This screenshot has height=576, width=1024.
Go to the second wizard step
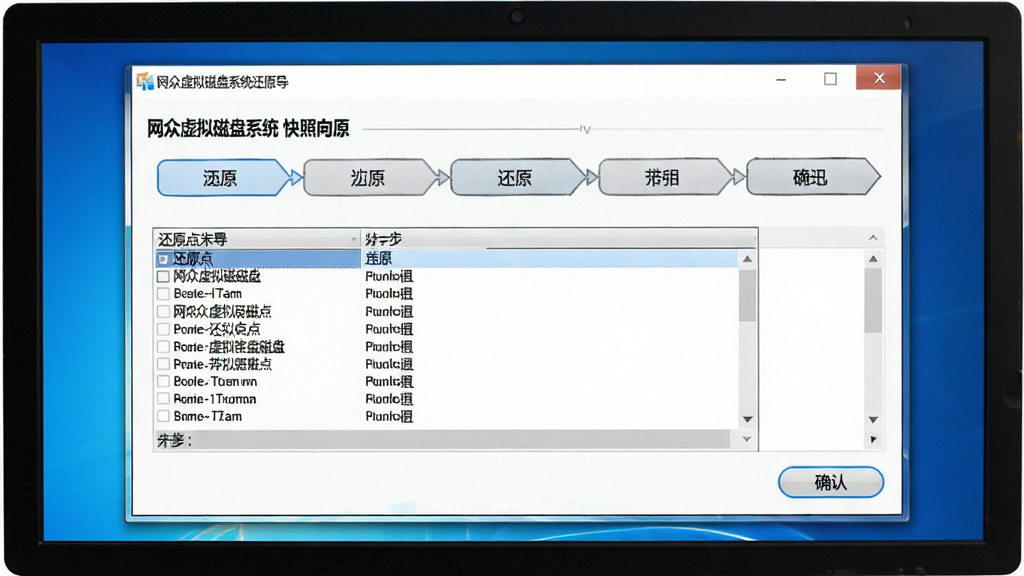(x=370, y=178)
